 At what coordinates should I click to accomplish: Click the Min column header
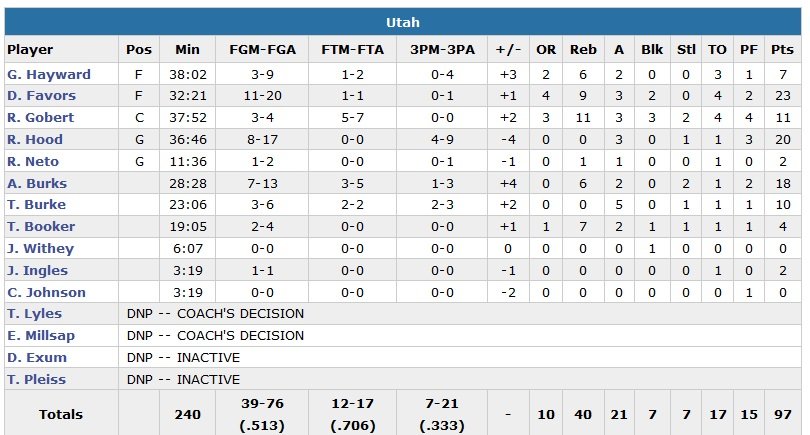pyautogui.click(x=187, y=50)
